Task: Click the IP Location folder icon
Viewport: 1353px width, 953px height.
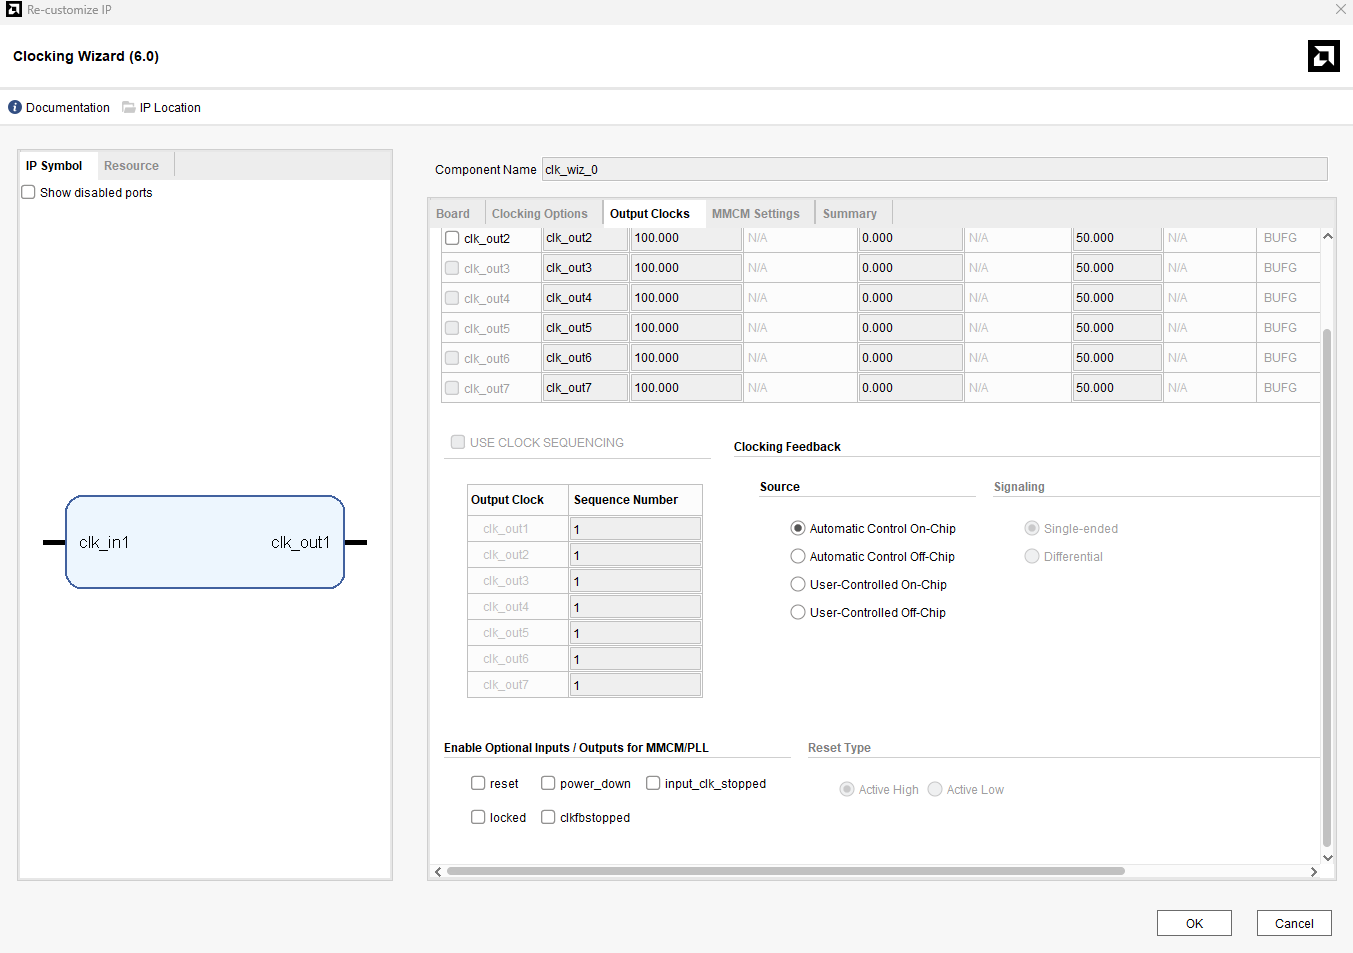Action: pyautogui.click(x=129, y=108)
